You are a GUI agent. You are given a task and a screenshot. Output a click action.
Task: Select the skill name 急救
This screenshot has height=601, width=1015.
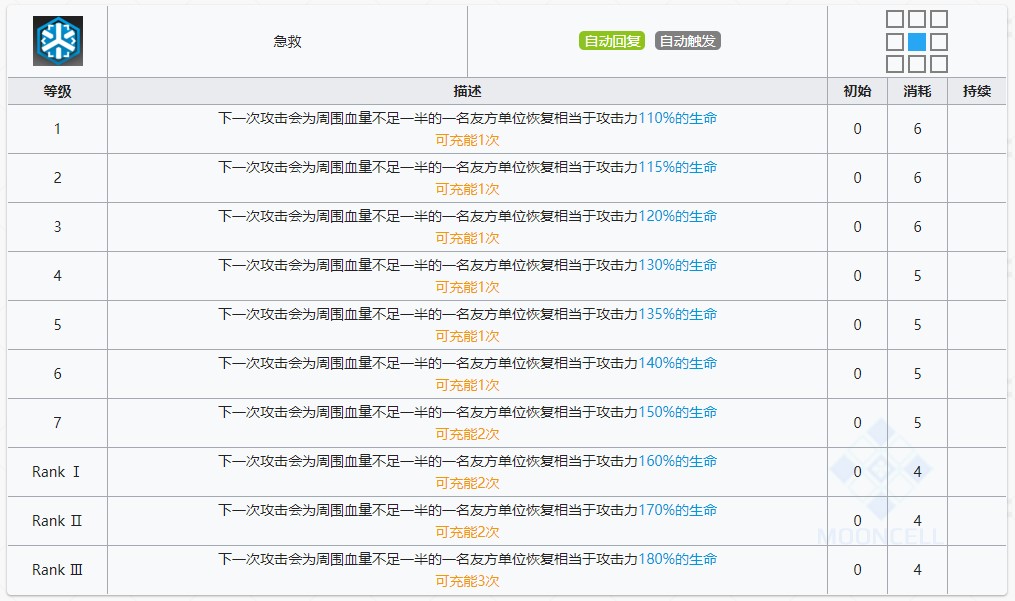(x=287, y=41)
